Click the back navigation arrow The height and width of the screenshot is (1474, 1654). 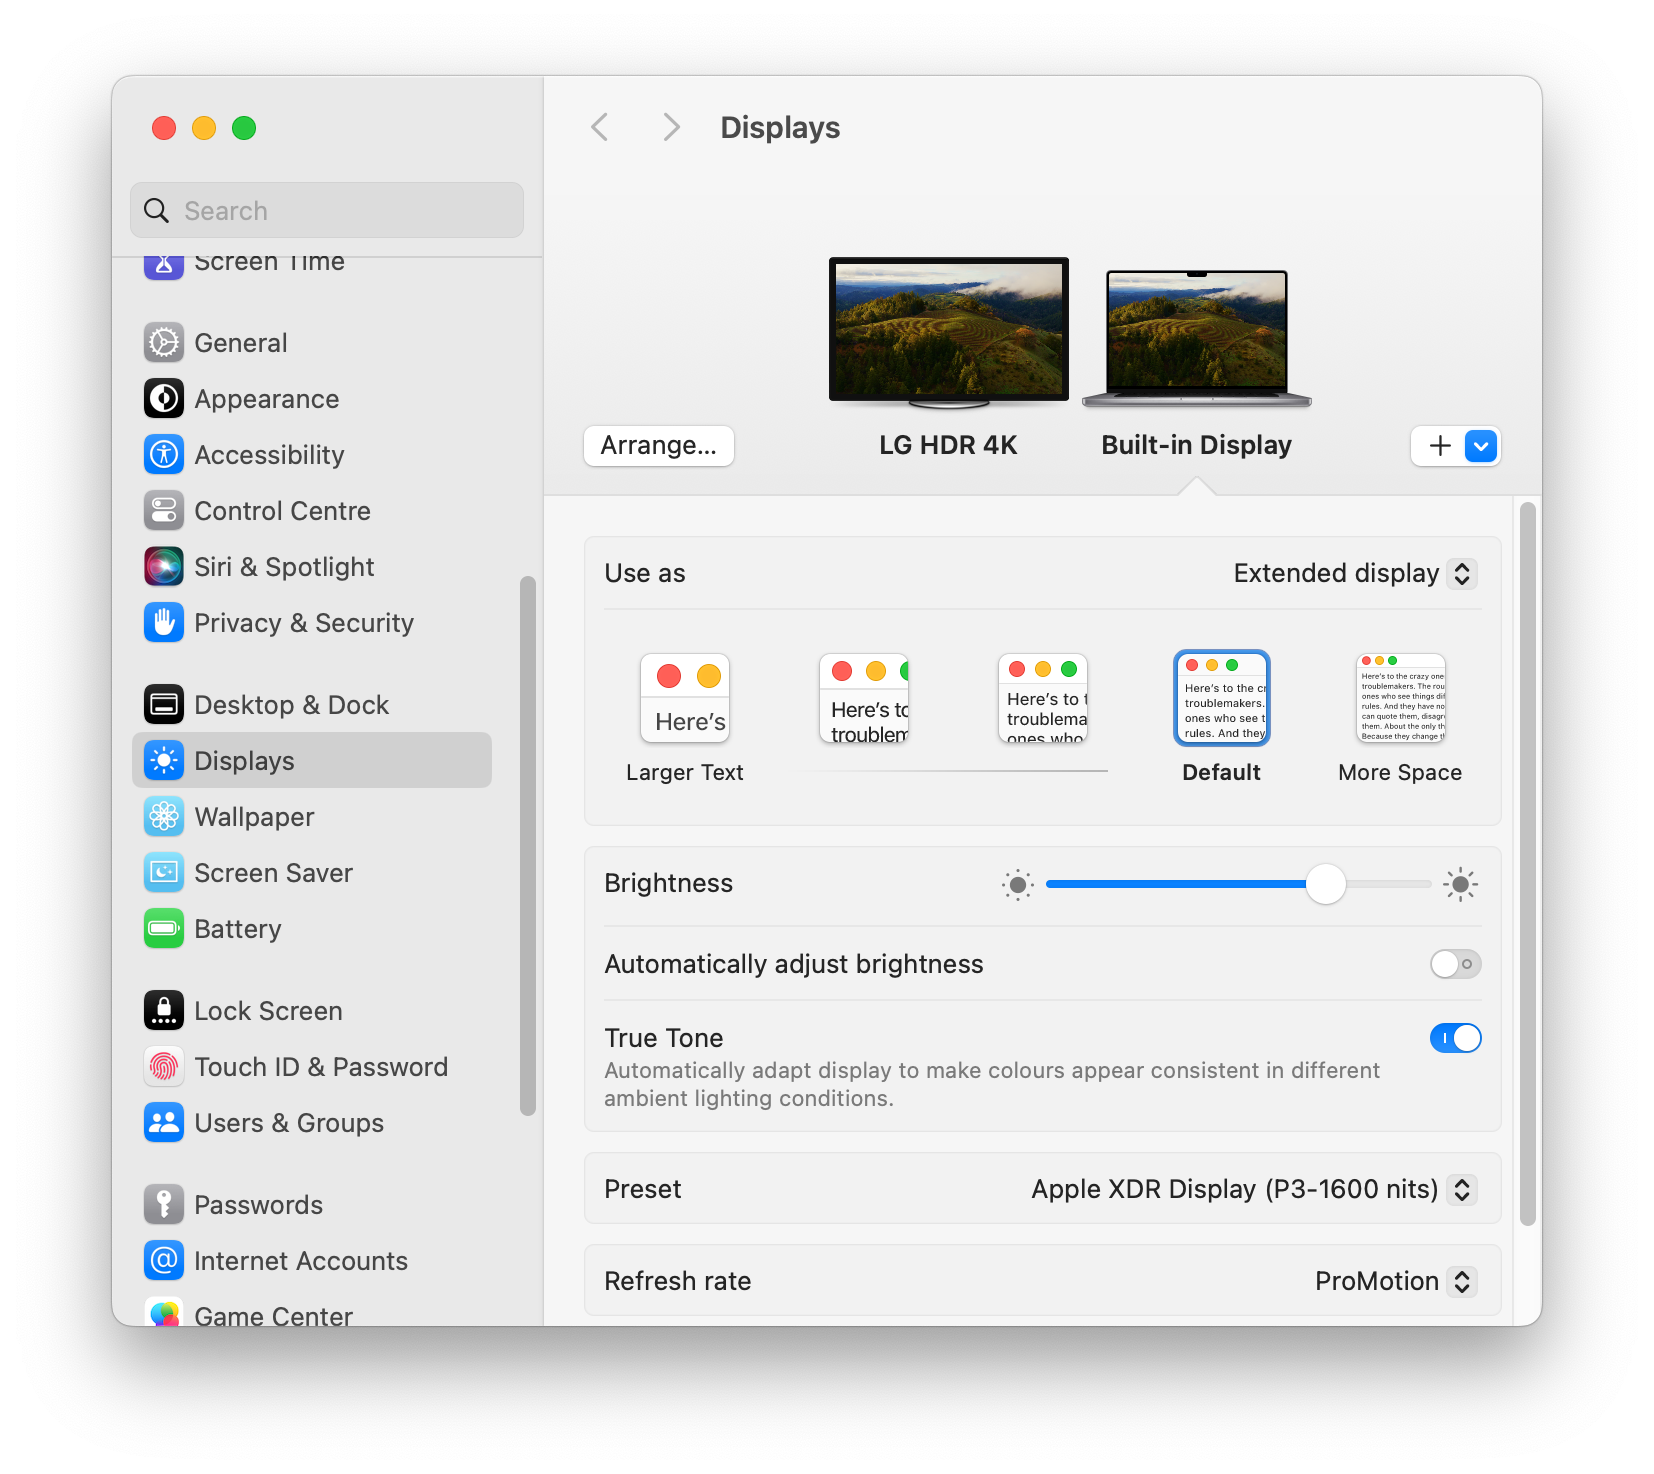click(x=600, y=128)
